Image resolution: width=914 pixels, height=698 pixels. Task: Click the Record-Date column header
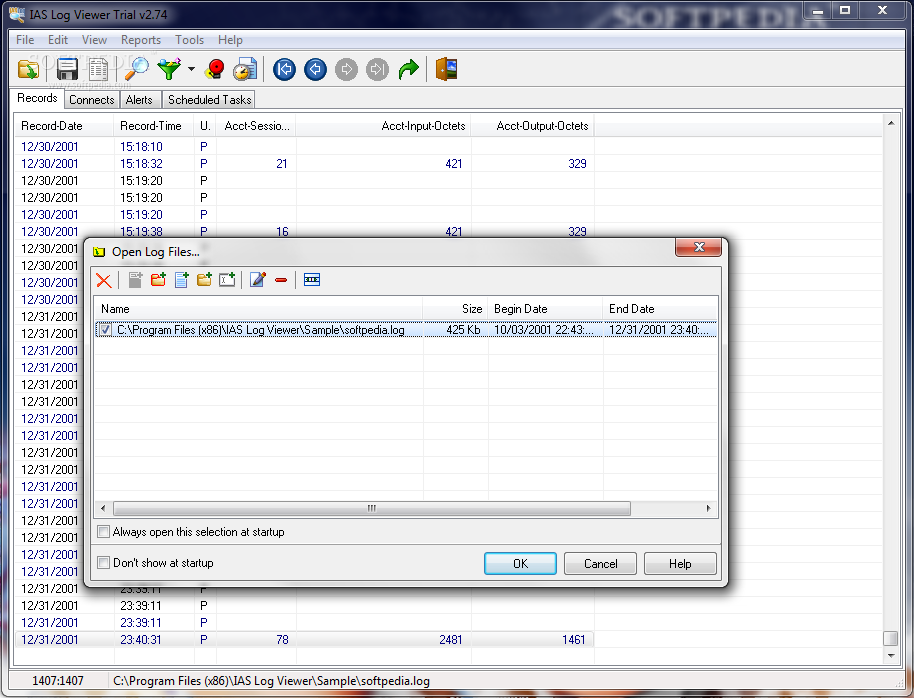tap(64, 126)
